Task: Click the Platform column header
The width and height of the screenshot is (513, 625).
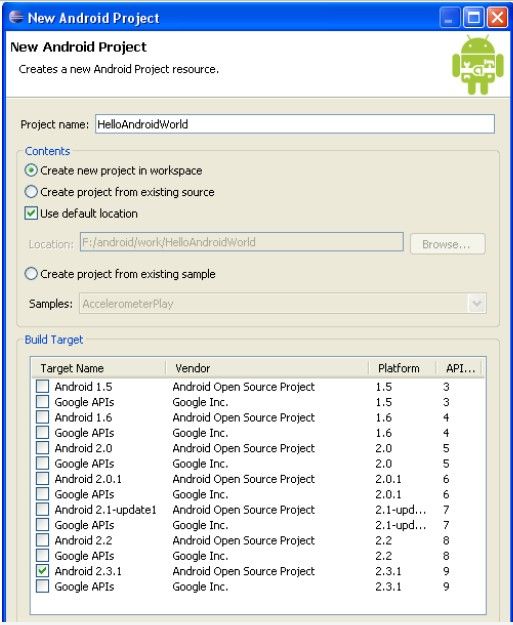Action: [402, 368]
